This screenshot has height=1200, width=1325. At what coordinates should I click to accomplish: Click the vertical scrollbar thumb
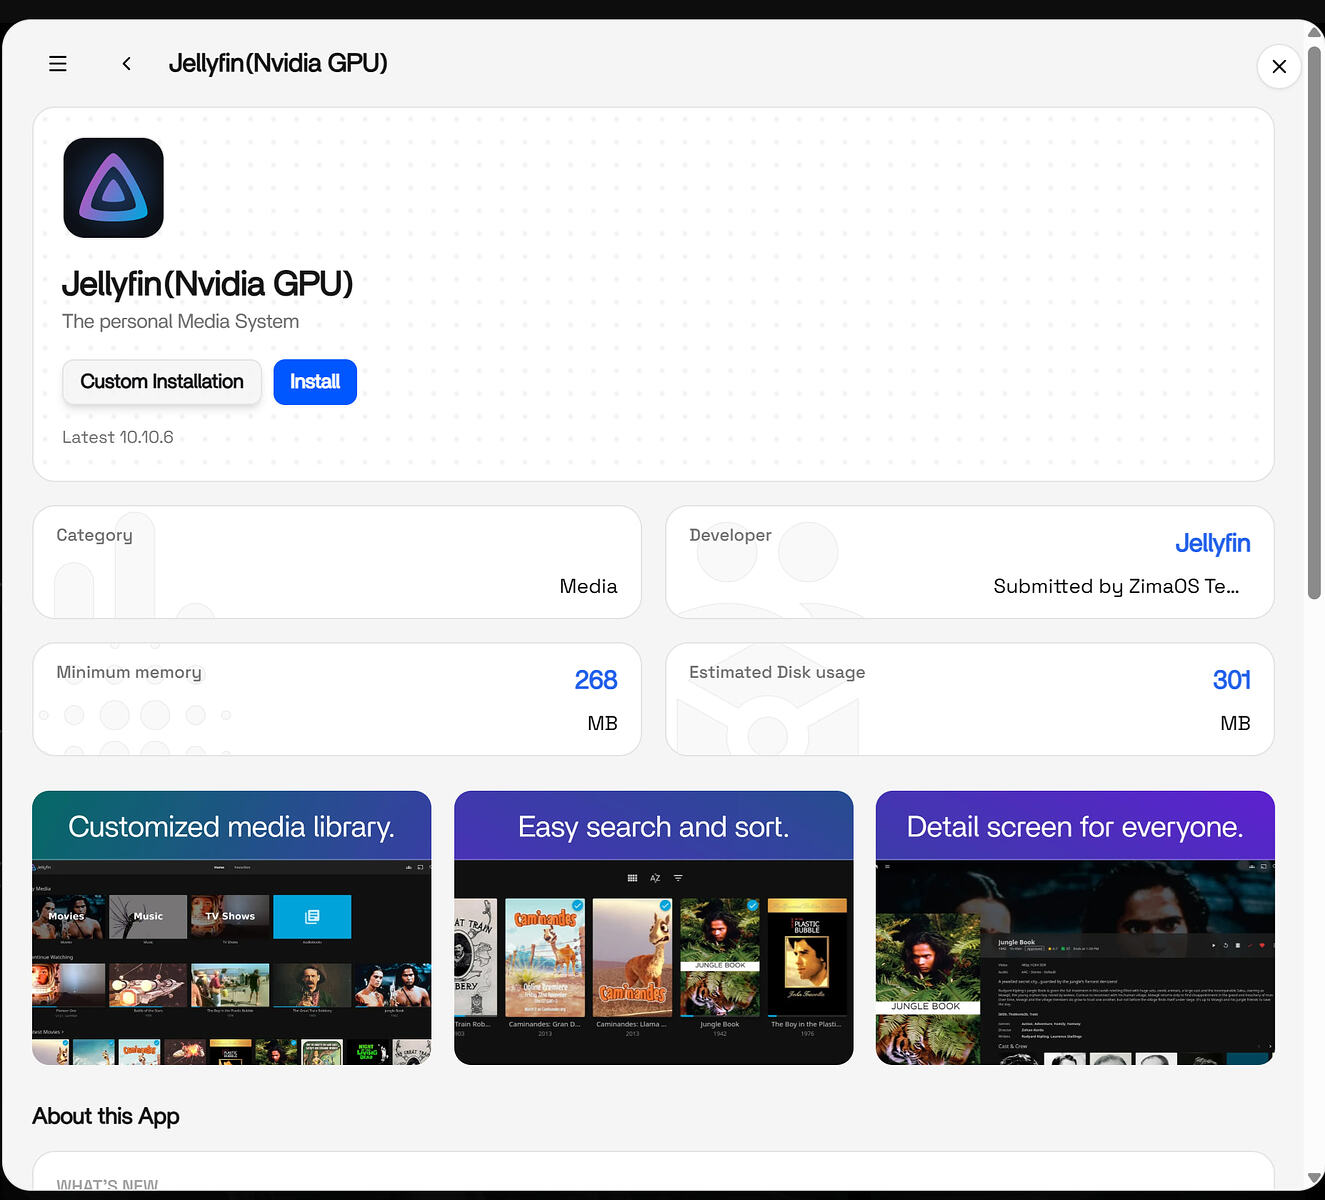pos(1315,322)
